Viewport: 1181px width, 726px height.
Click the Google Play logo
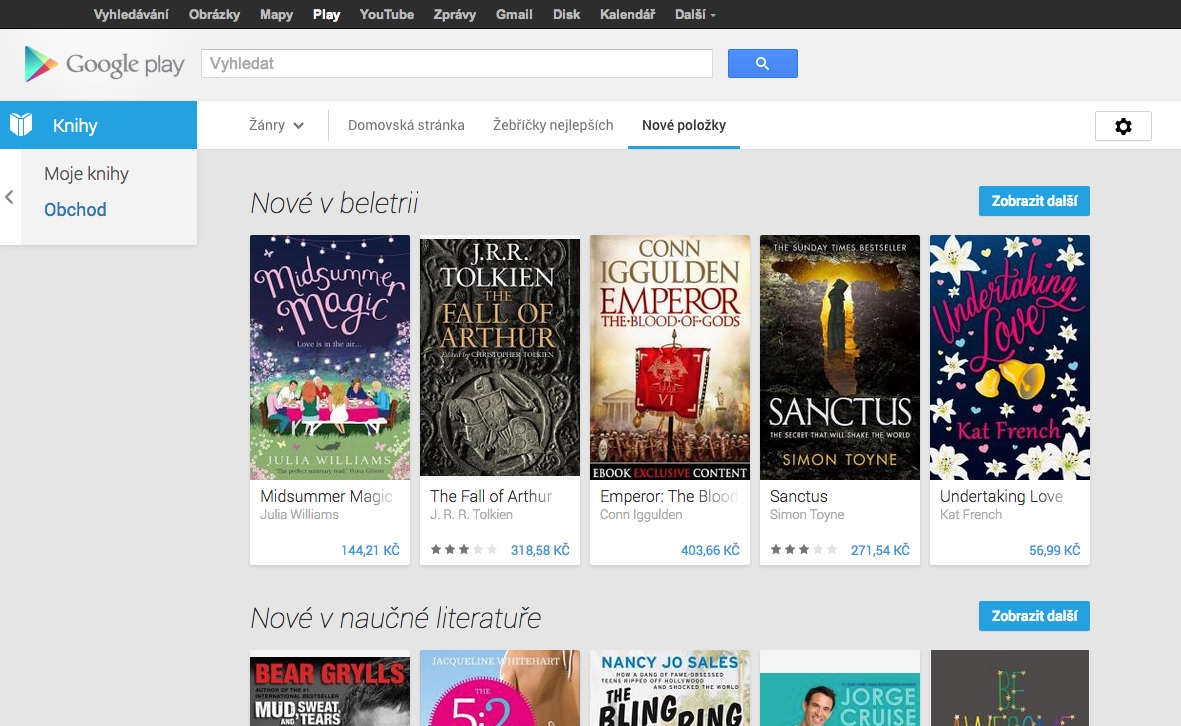pyautogui.click(x=104, y=64)
